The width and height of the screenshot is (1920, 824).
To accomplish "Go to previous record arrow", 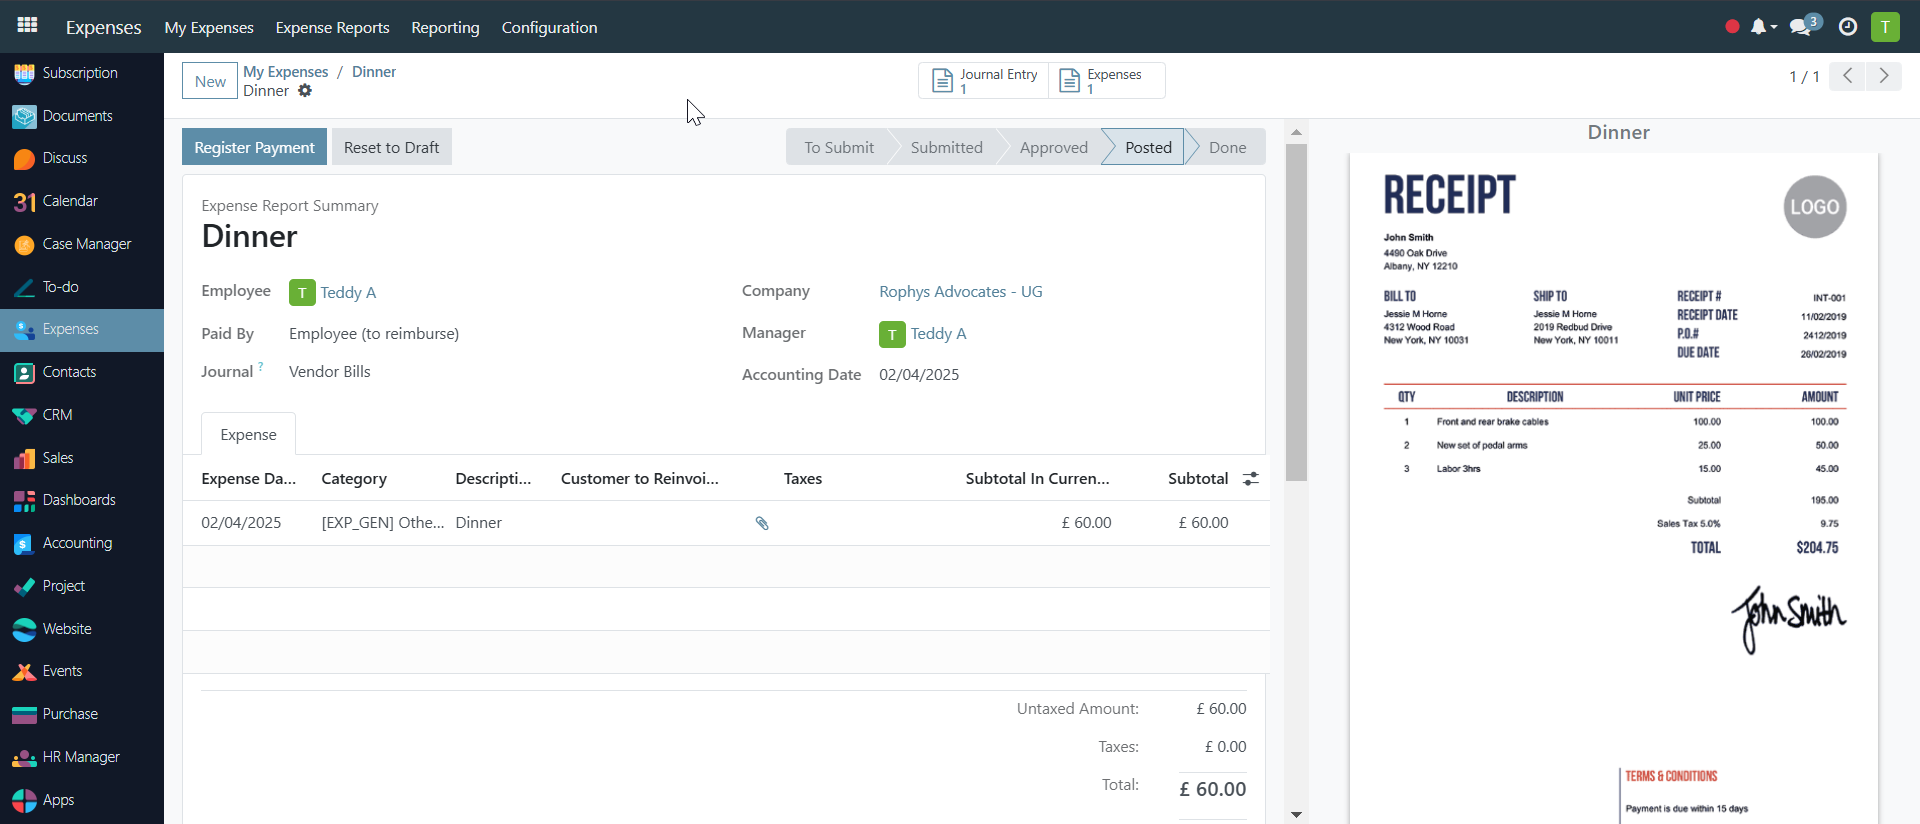I will tap(1847, 76).
